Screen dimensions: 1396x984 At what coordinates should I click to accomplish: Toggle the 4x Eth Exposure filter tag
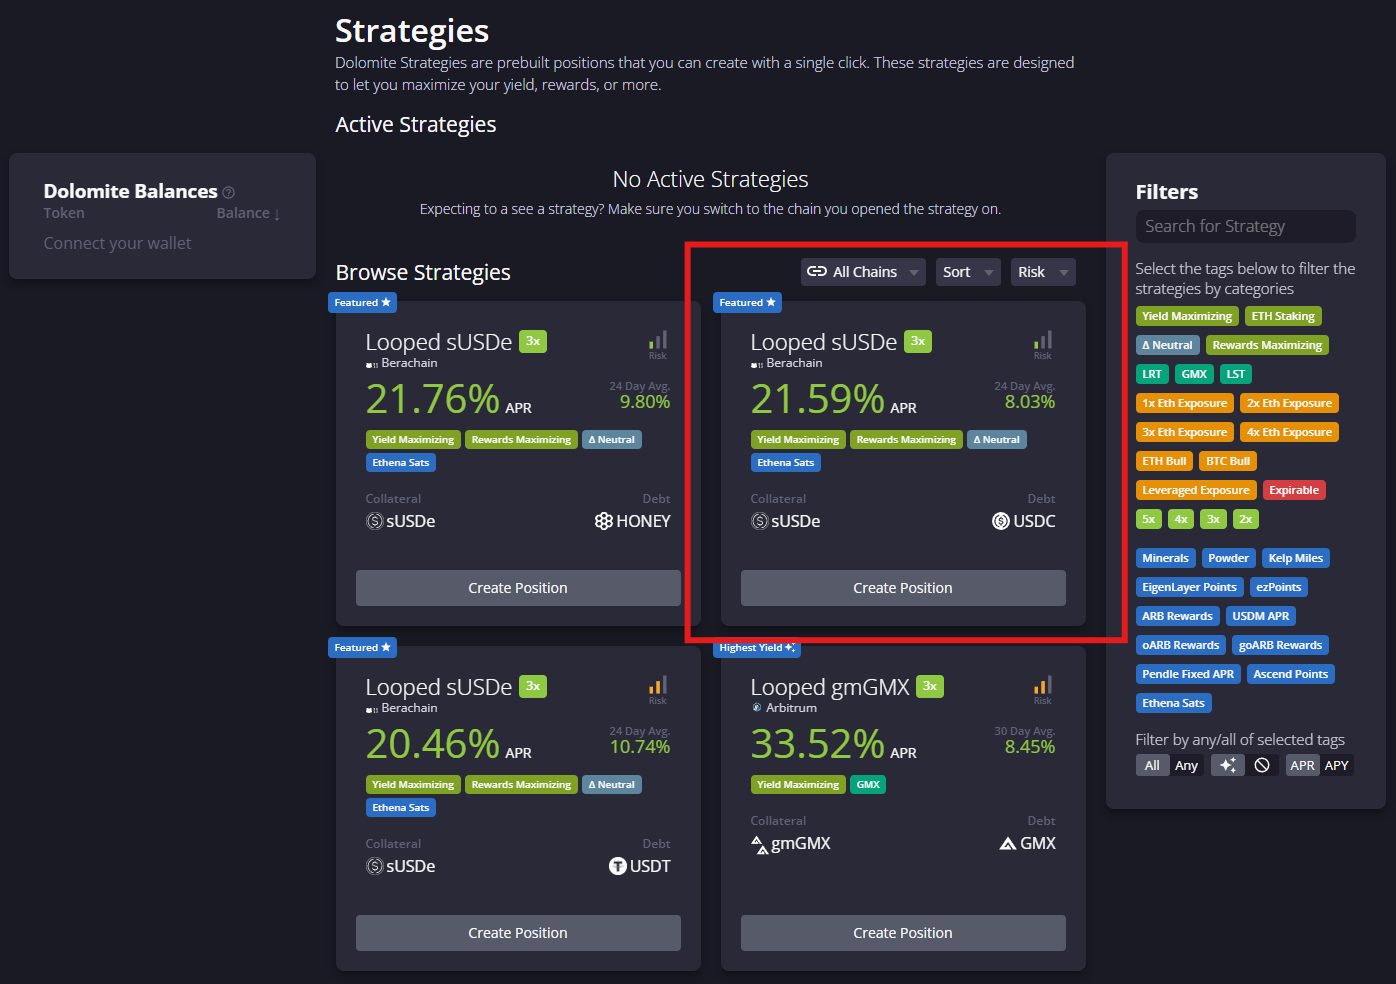point(1289,432)
